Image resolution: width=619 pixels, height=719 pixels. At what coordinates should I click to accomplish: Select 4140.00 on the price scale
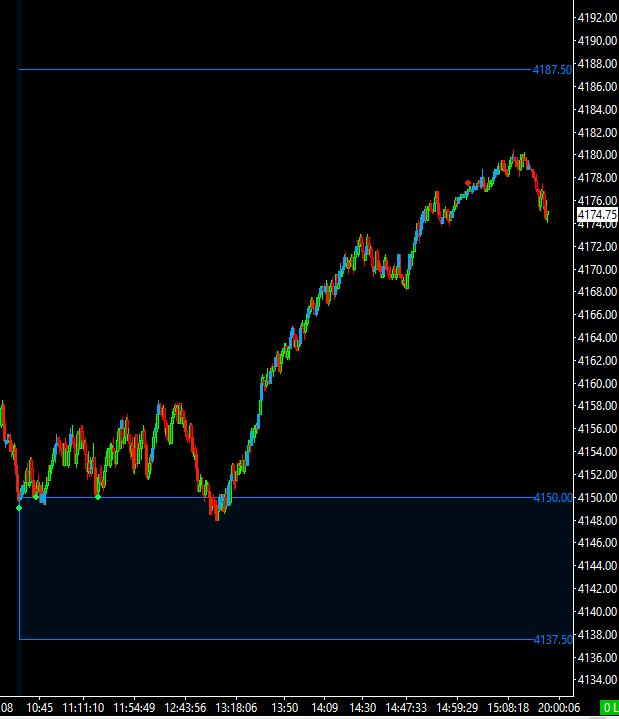click(x=597, y=612)
